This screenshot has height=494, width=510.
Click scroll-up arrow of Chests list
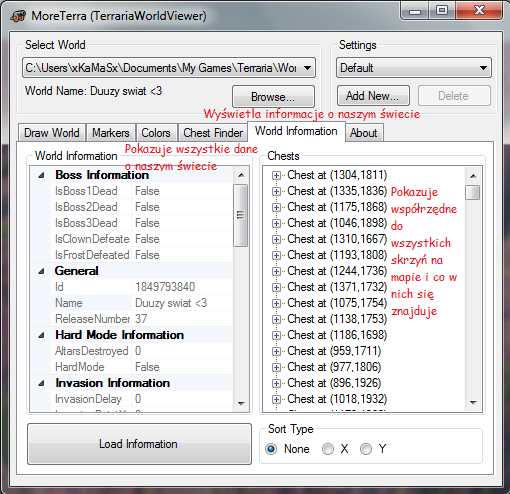(x=473, y=176)
